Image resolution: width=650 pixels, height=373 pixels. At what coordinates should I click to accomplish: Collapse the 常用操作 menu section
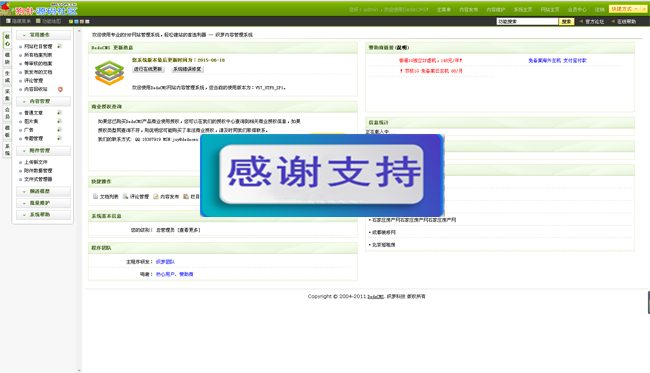(x=44, y=35)
